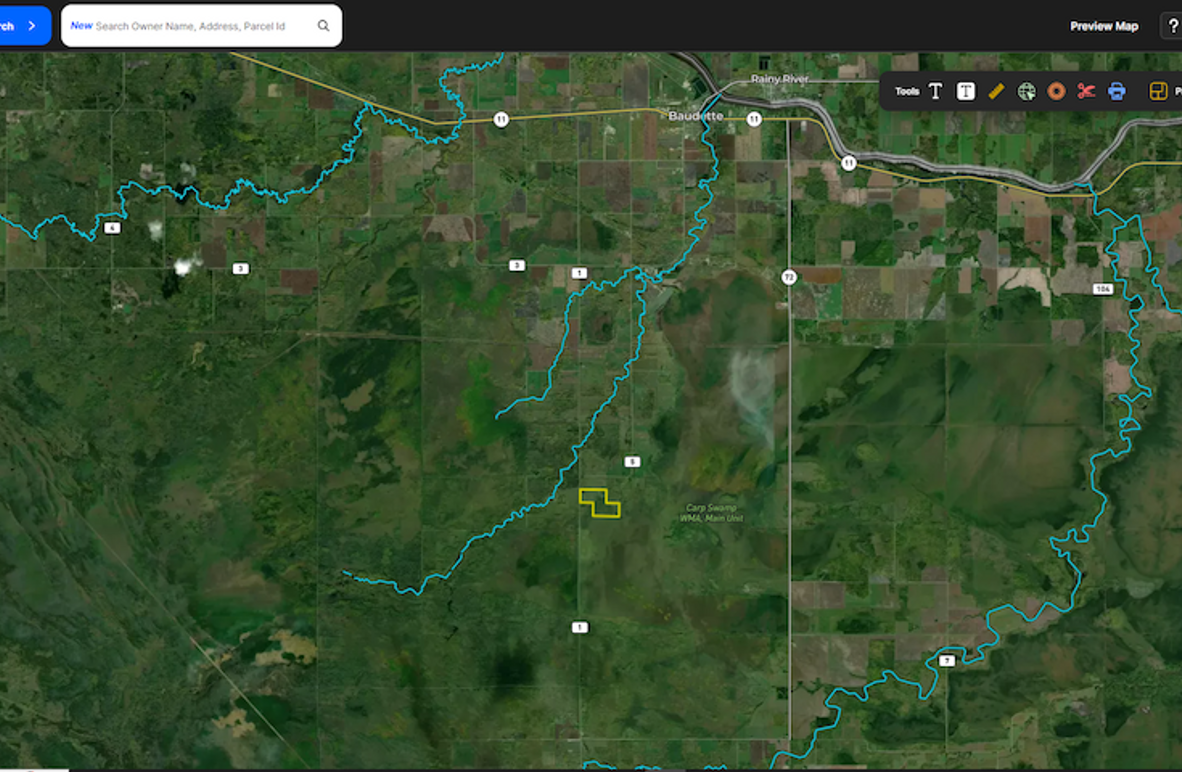Expand the blue search panel button
This screenshot has height=772, width=1182.
click(x=24, y=26)
